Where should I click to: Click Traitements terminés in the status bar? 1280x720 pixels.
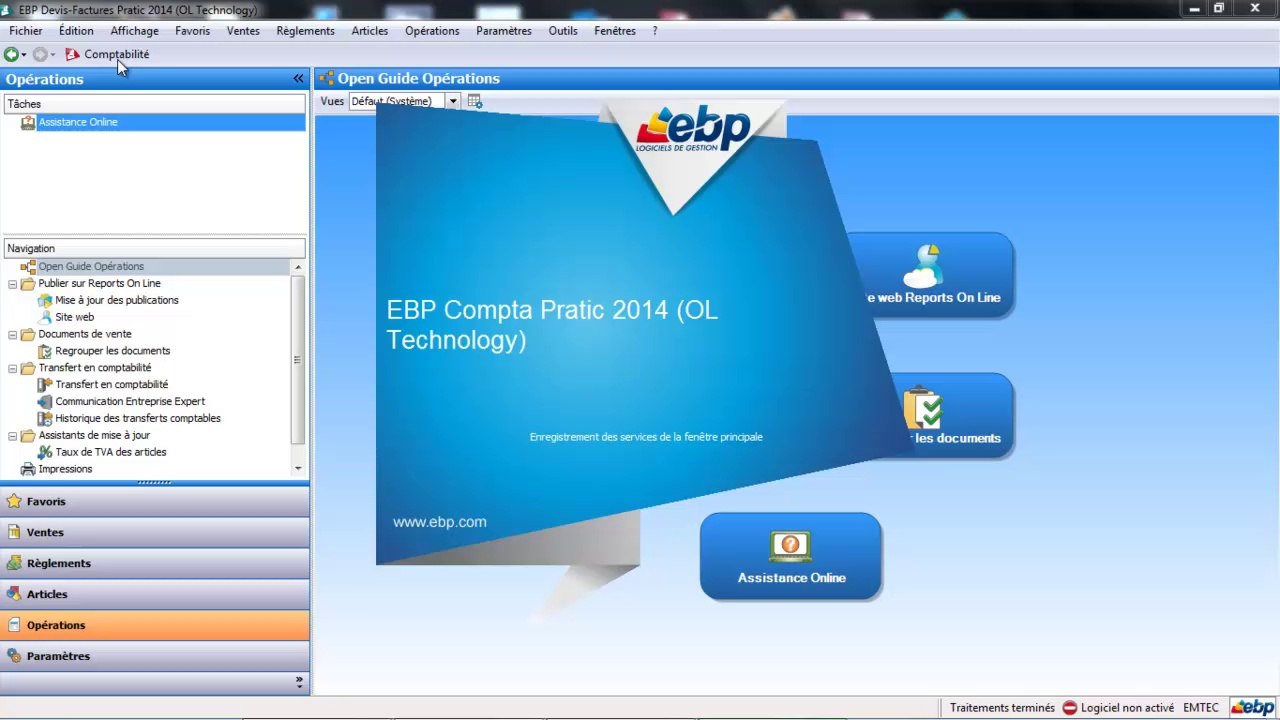point(1002,708)
